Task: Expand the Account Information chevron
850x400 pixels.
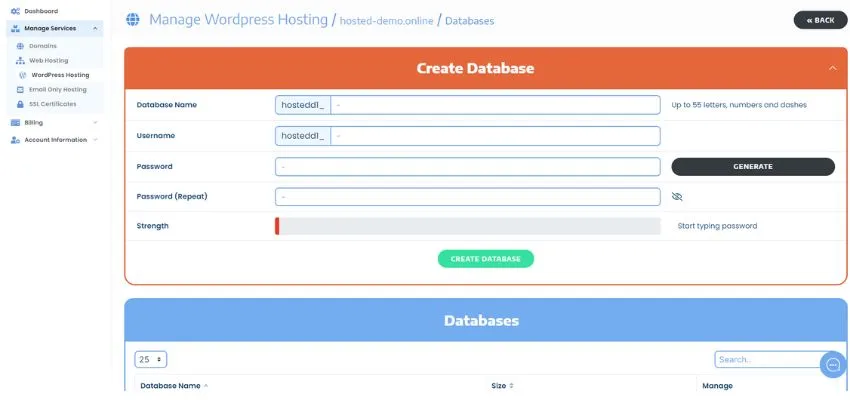Action: pyautogui.click(x=95, y=140)
